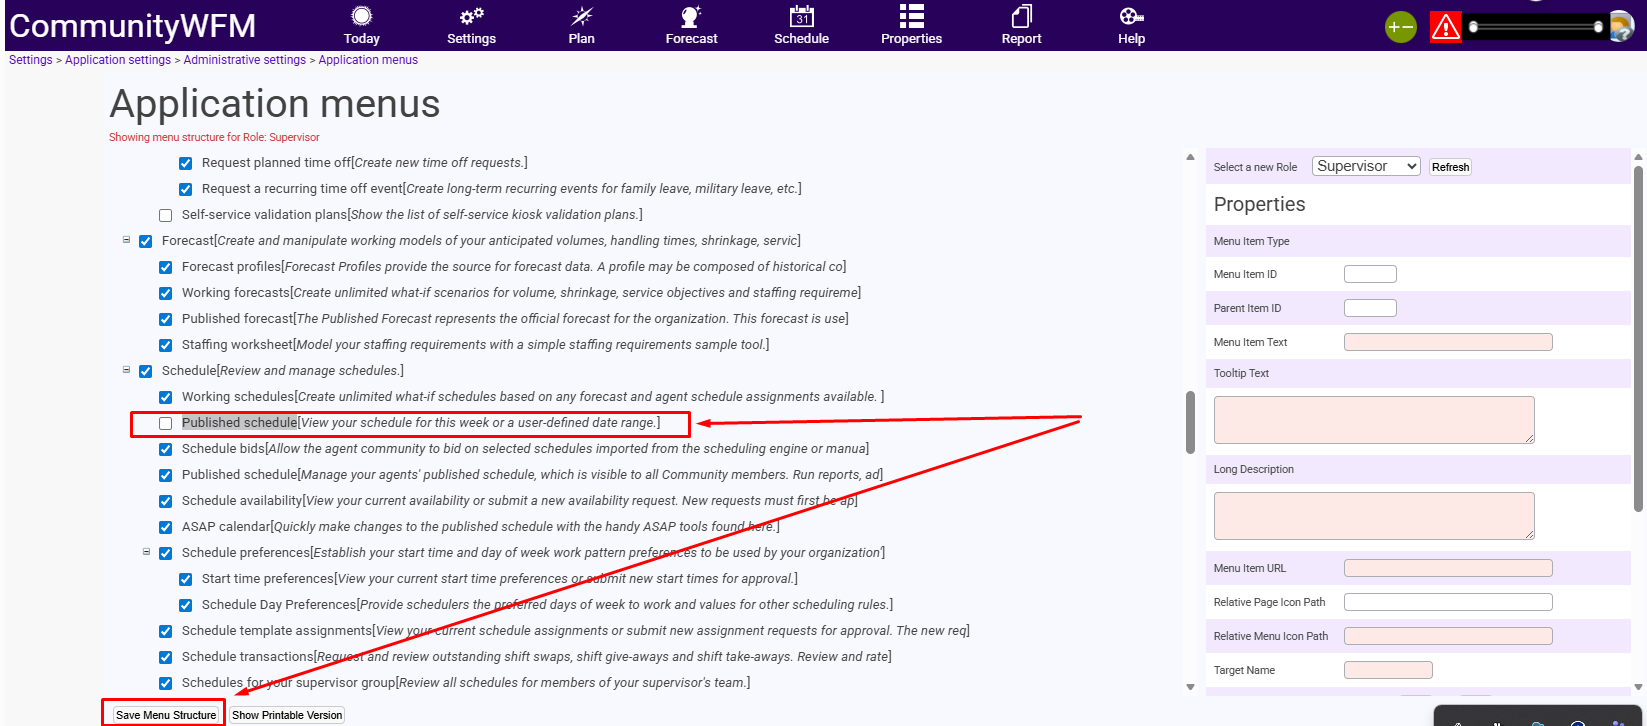Screen dimensions: 1647x726
Task: Uncheck Request planned time off checkbox
Action: pos(185,163)
